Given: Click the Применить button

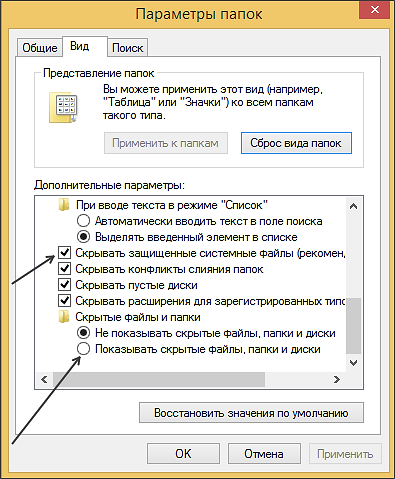Looking at the screenshot, I should 345,454.
